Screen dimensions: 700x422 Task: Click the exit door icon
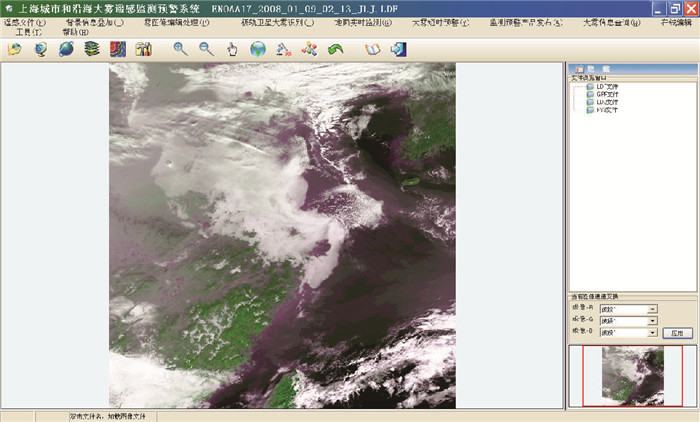tap(399, 48)
